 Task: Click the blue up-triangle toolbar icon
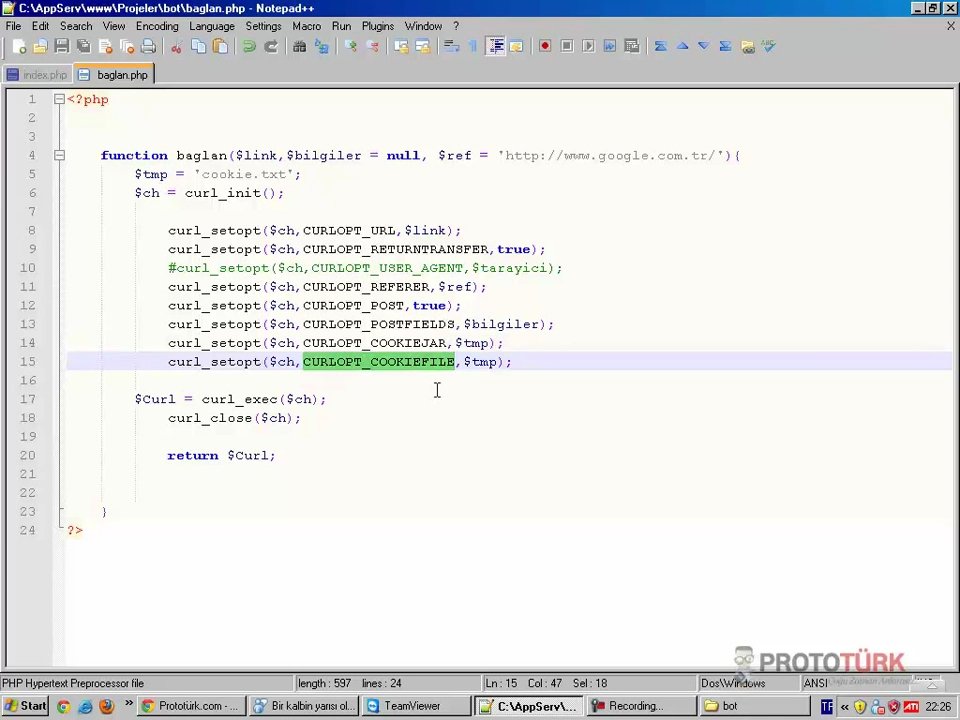(683, 47)
